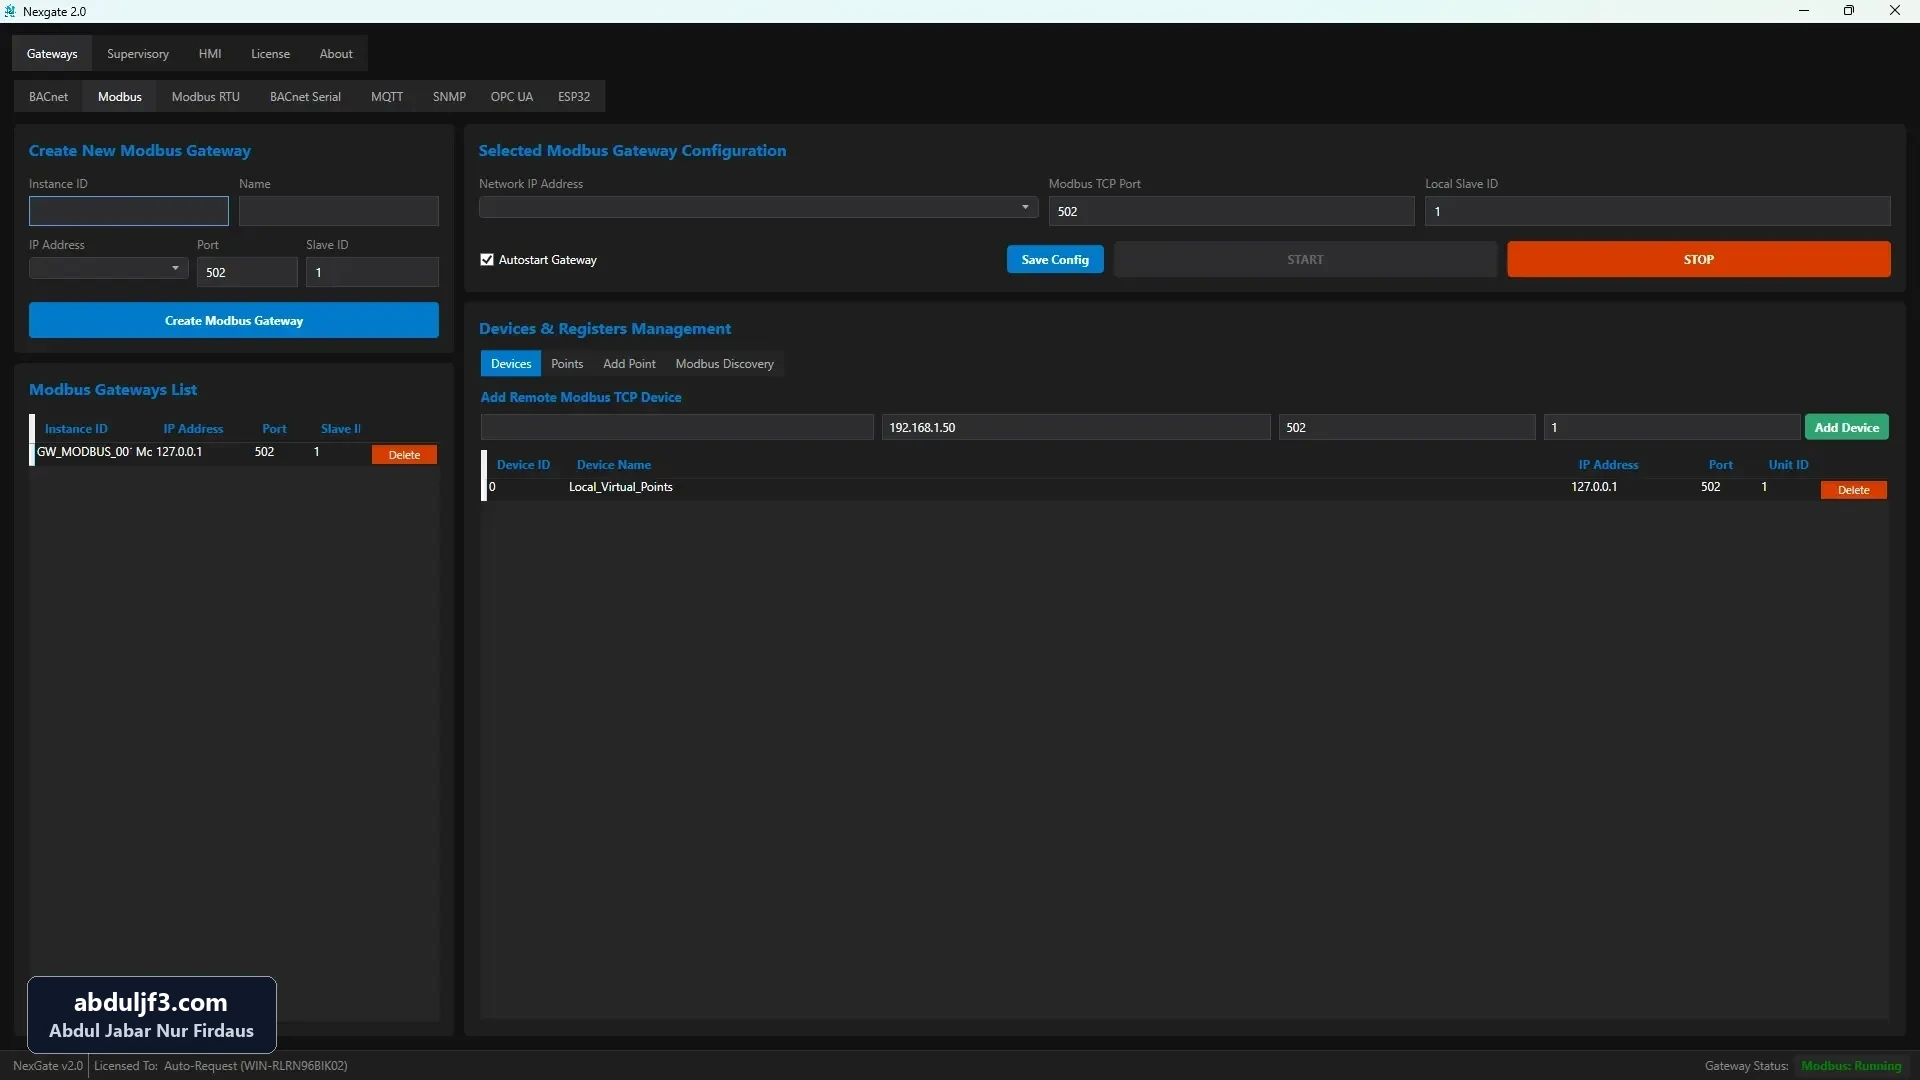Click the Create Modbus Gateway button
The height and width of the screenshot is (1080, 1920).
[234, 321]
